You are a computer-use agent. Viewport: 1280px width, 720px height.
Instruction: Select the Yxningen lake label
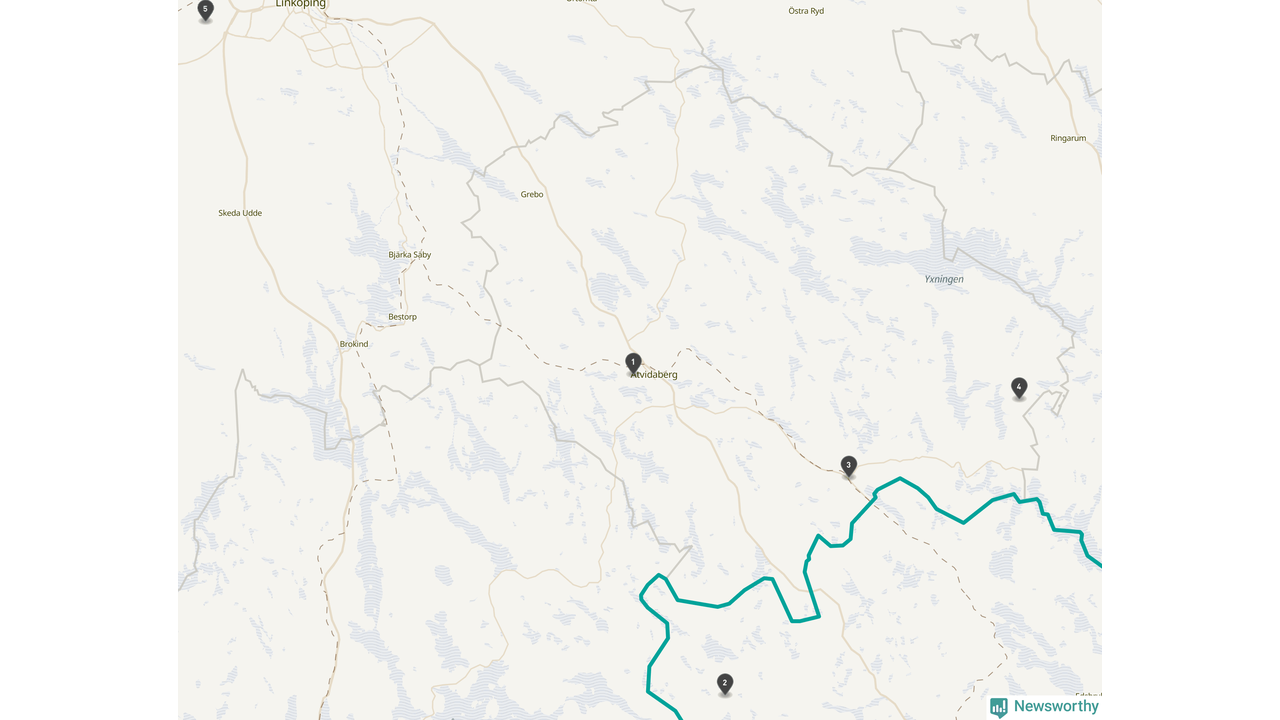pyautogui.click(x=944, y=279)
